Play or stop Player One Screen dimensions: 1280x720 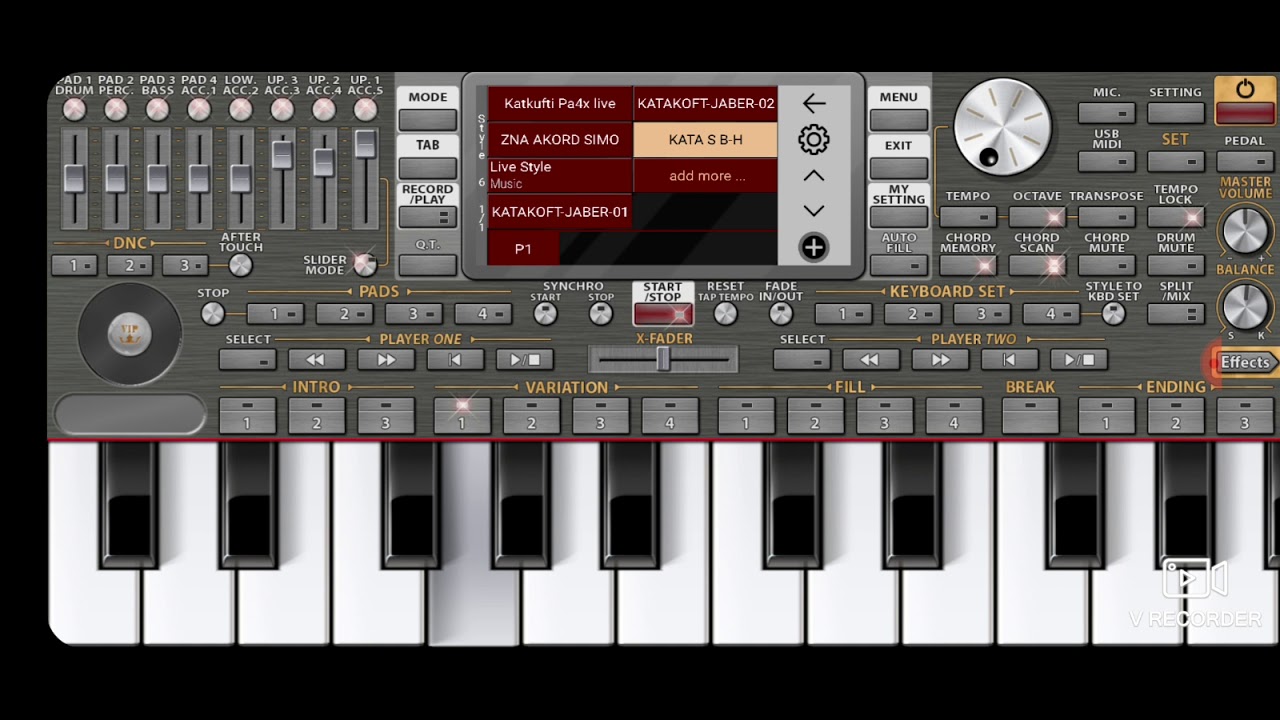(x=525, y=360)
